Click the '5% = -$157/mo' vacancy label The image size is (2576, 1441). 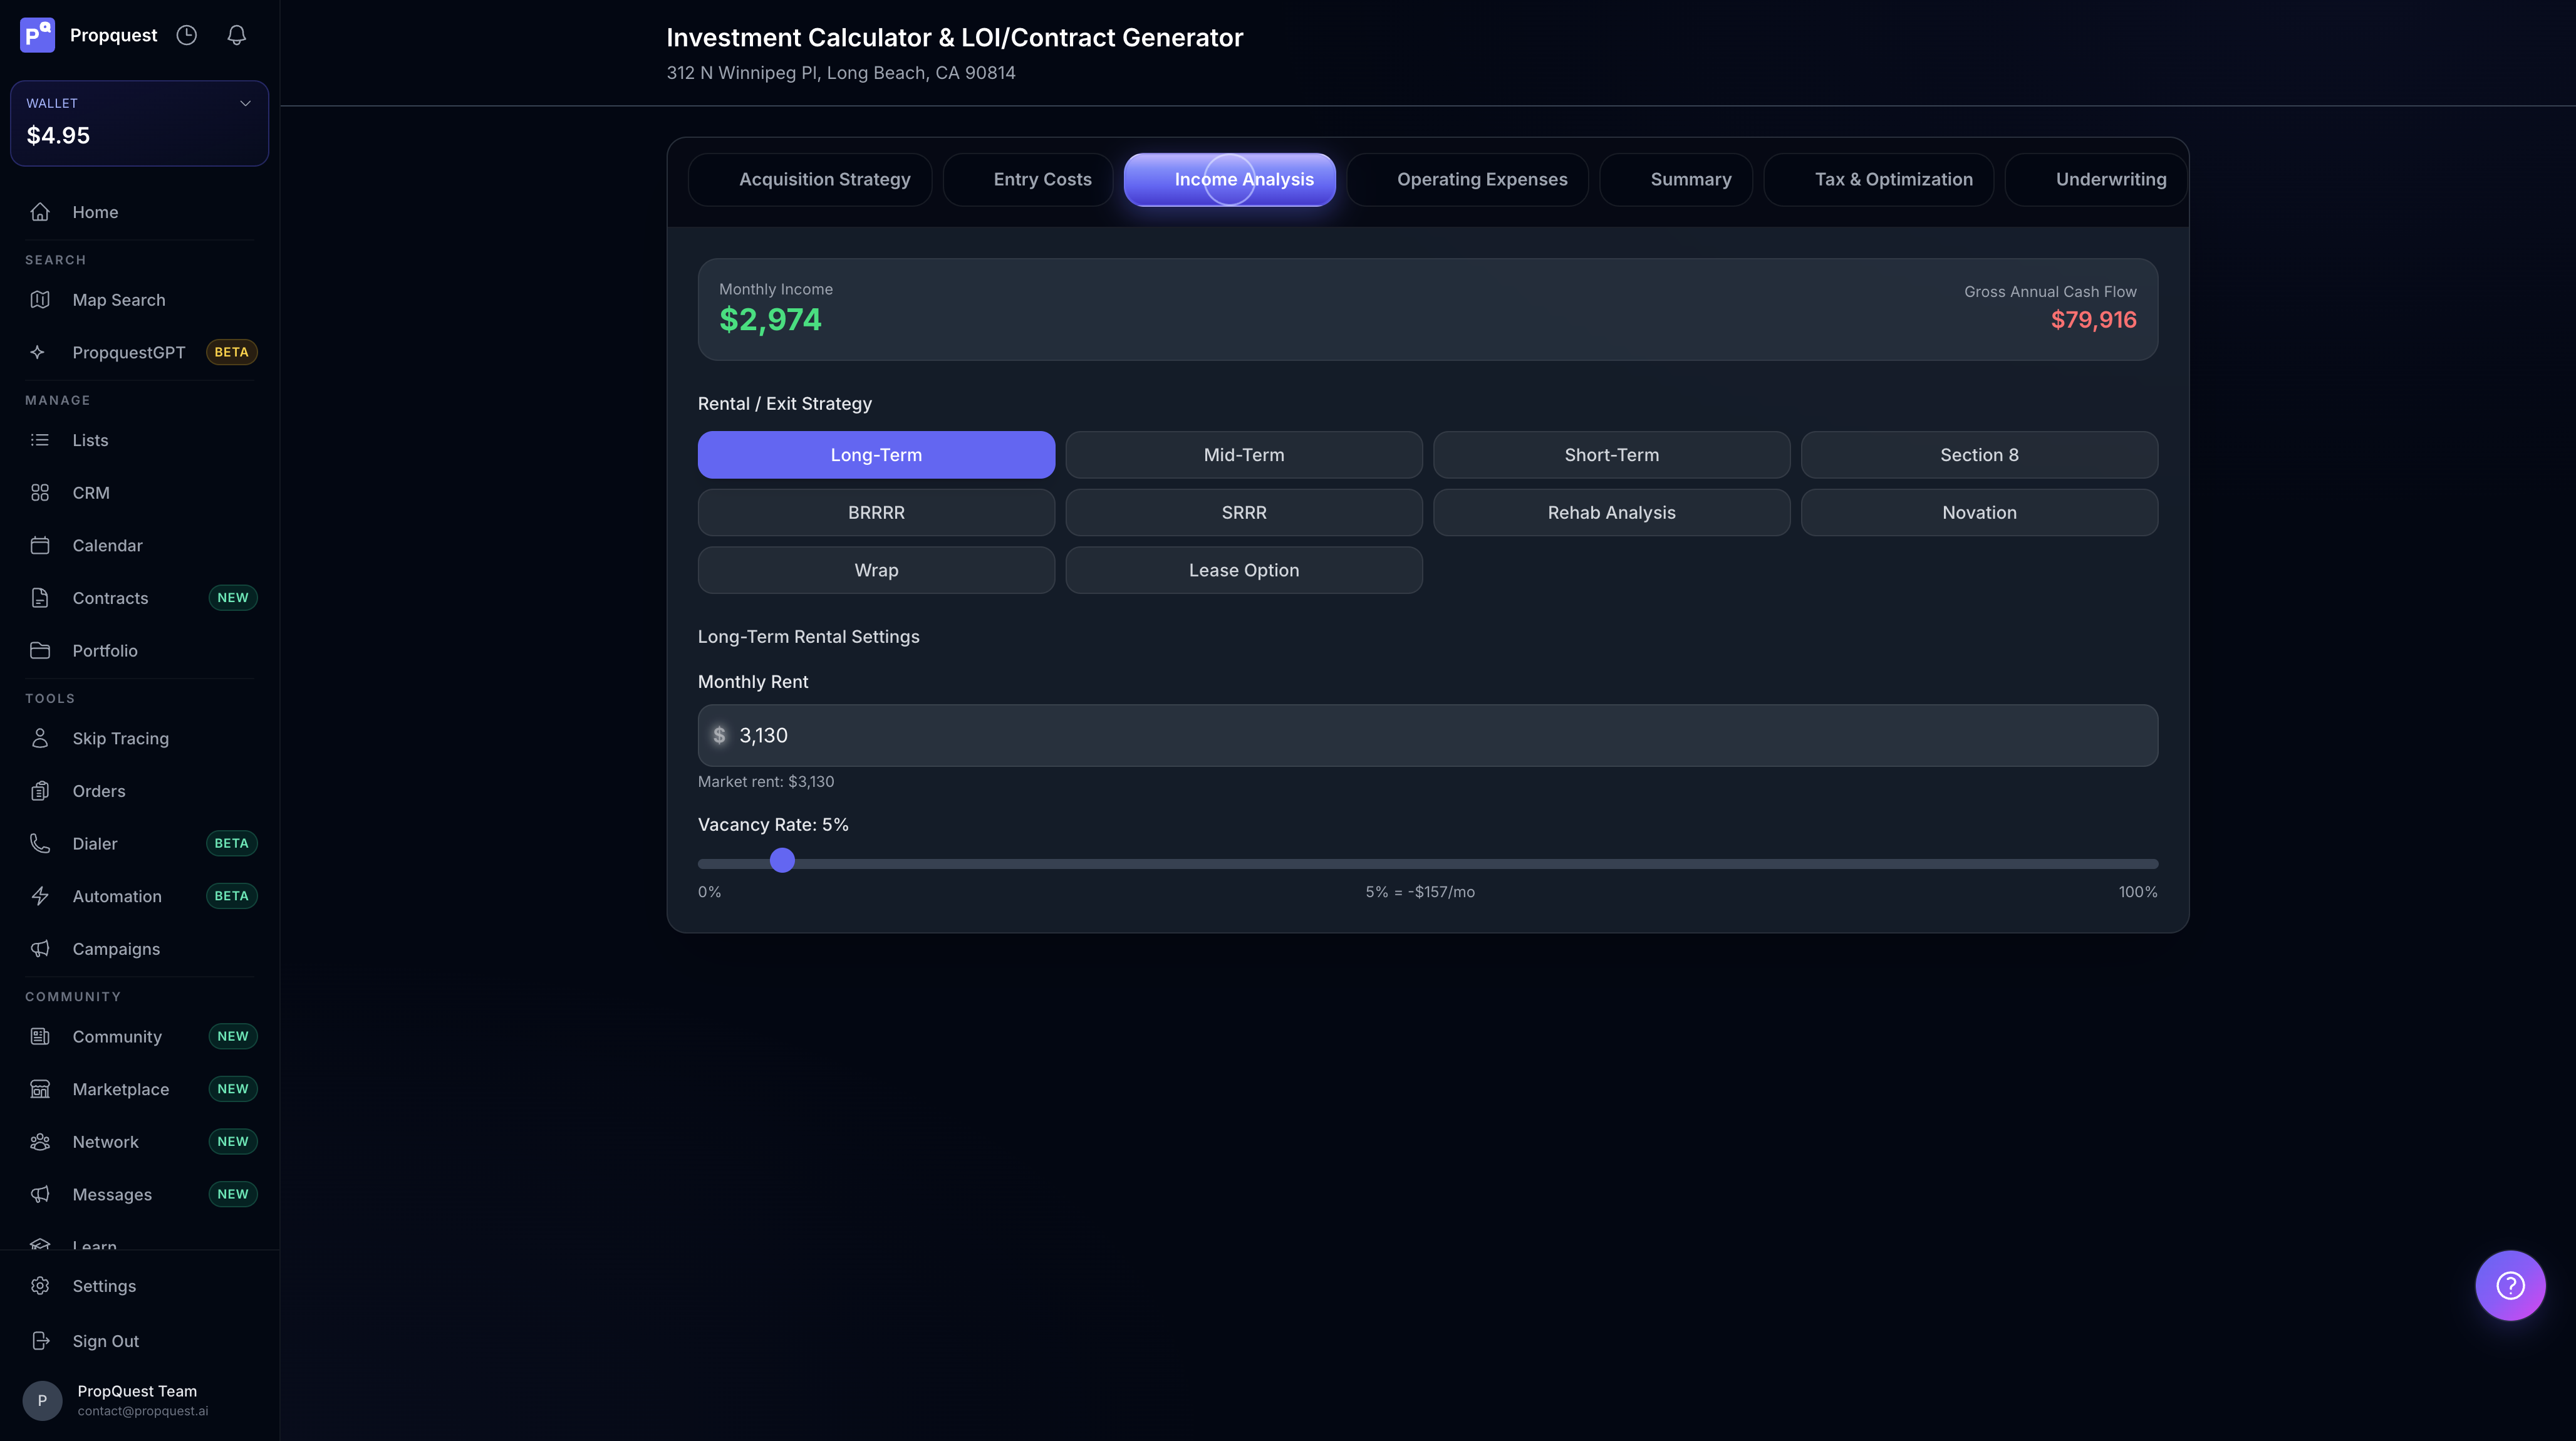click(x=1420, y=892)
